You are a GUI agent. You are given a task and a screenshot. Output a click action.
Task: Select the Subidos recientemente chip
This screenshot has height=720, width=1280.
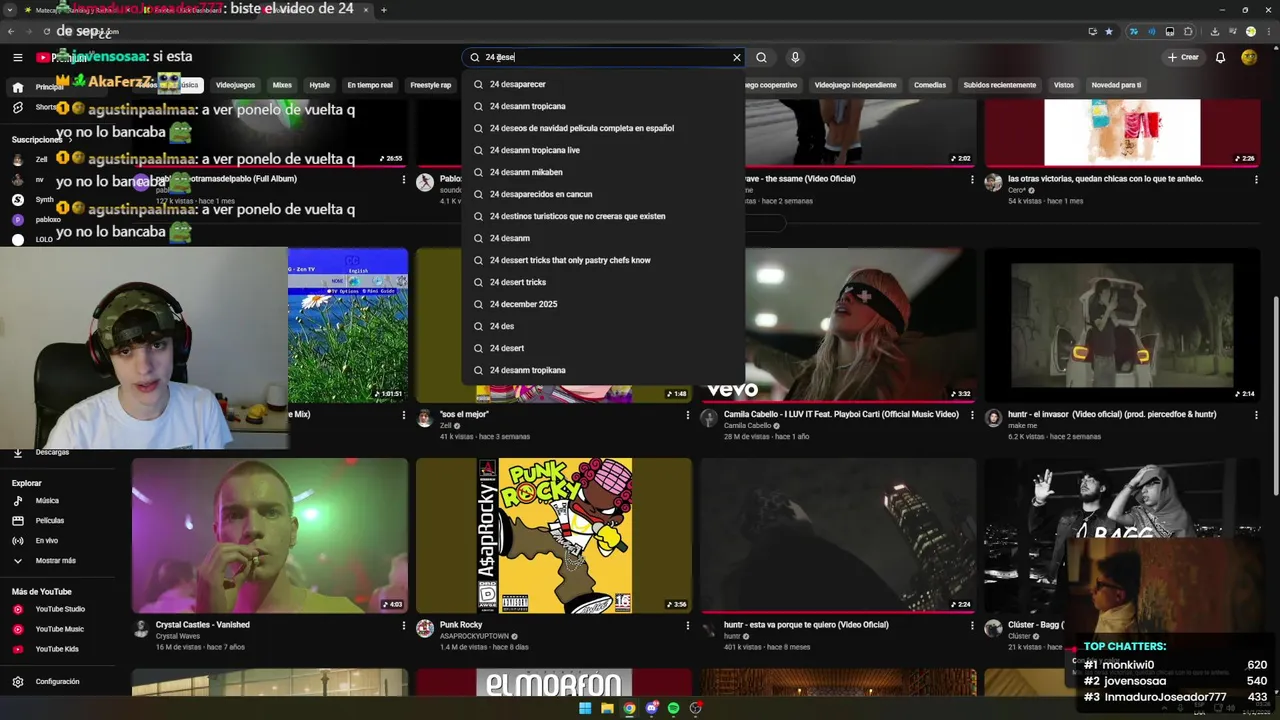1000,85
